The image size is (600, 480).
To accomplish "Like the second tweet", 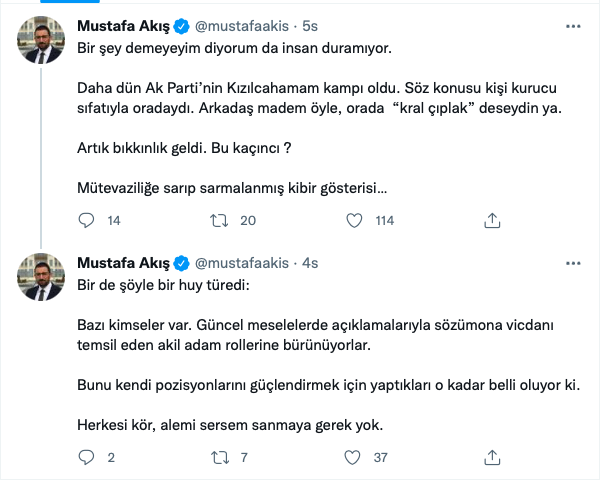I will click(x=355, y=458).
